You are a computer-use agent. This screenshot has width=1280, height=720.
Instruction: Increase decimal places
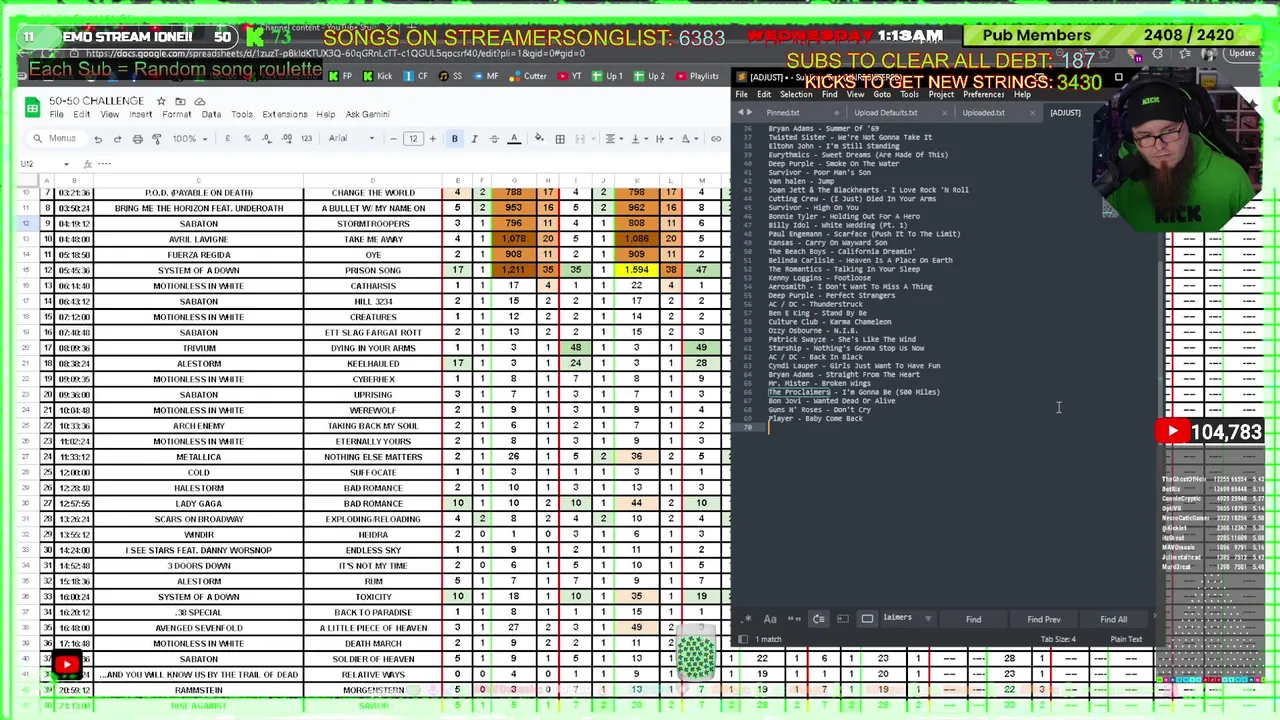[286, 139]
